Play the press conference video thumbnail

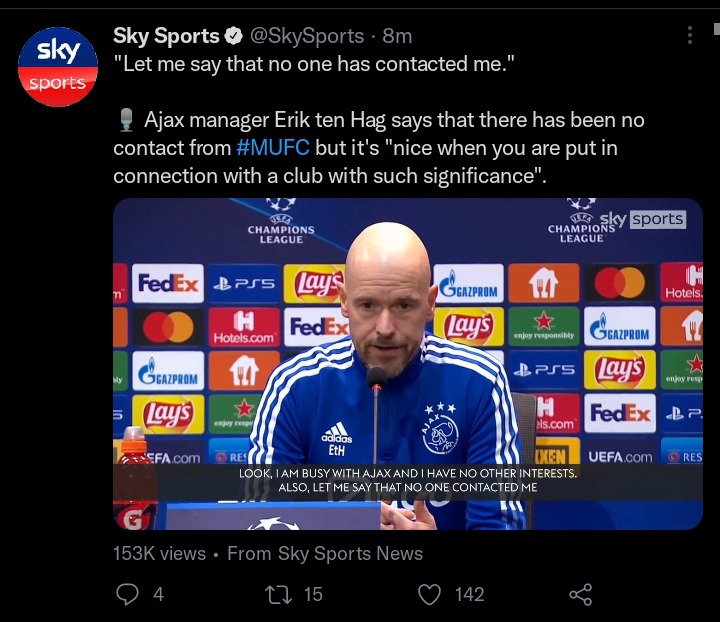(408, 364)
